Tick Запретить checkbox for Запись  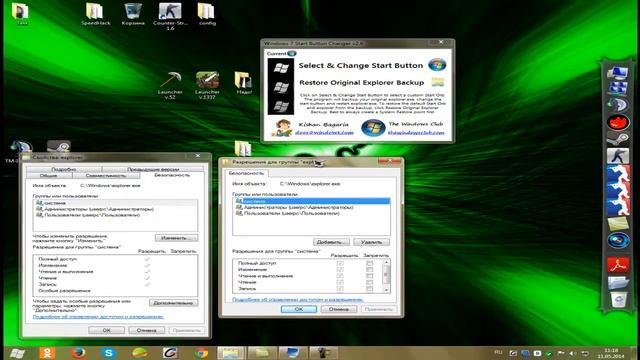pyautogui.click(x=369, y=289)
